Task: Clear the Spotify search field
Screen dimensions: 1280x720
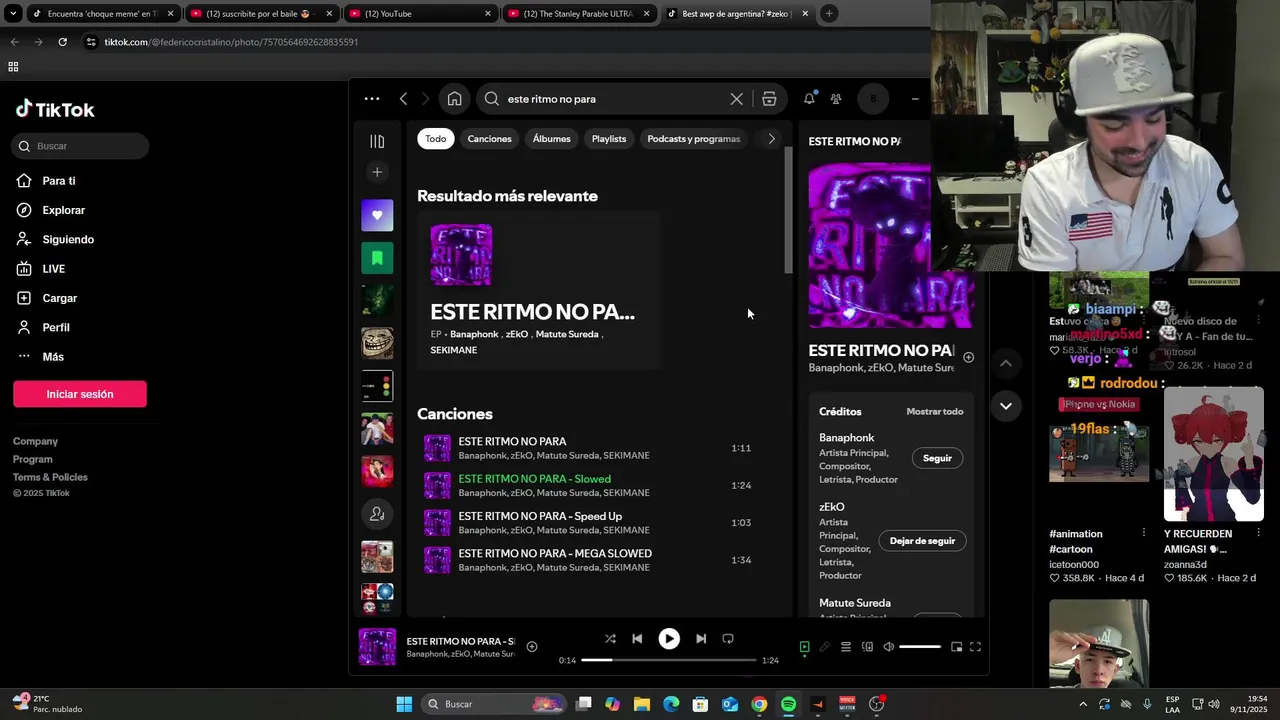Action: pyautogui.click(x=736, y=99)
